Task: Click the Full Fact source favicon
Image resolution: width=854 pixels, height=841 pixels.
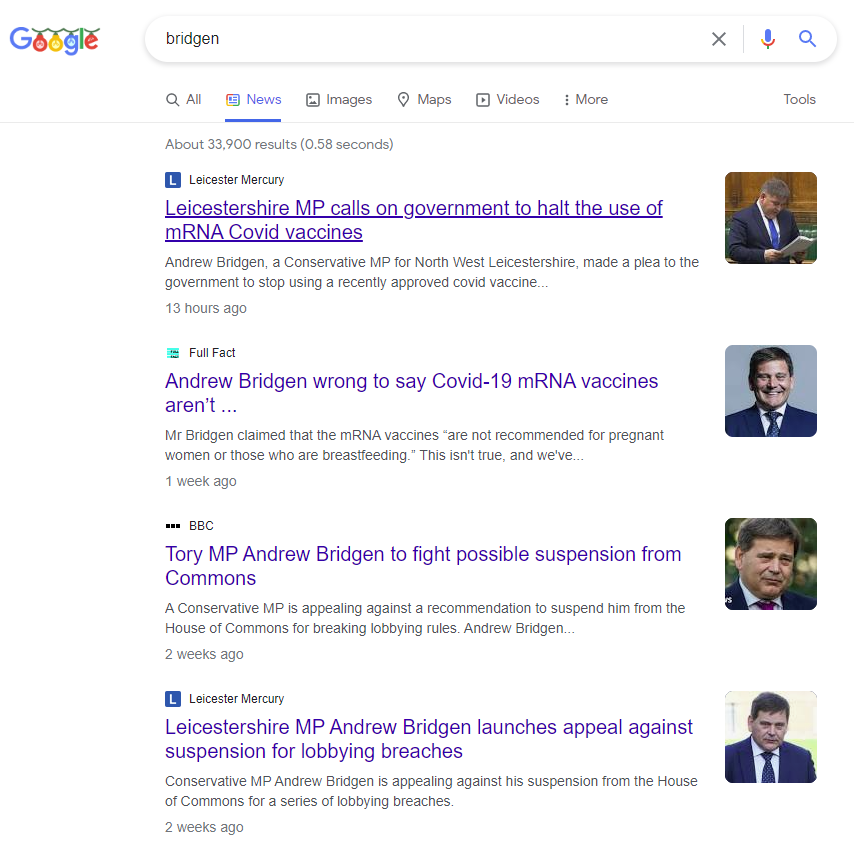Action: [173, 353]
